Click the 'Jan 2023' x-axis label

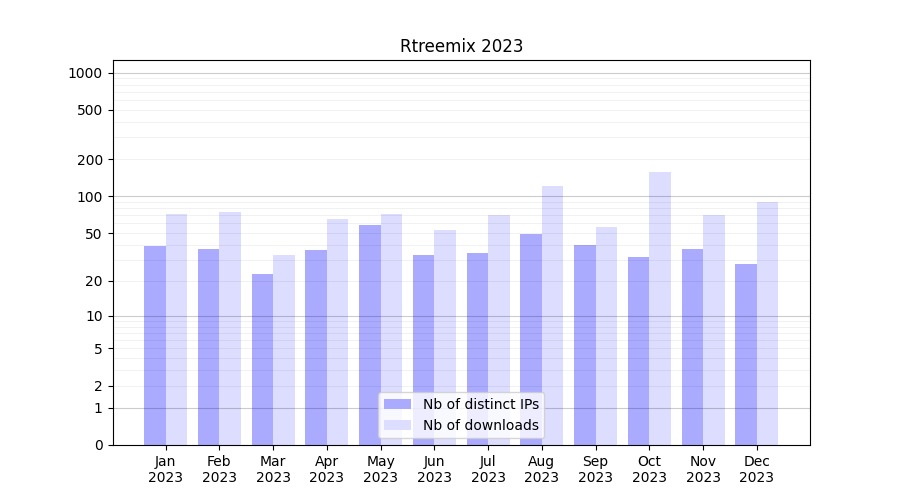[166, 469]
